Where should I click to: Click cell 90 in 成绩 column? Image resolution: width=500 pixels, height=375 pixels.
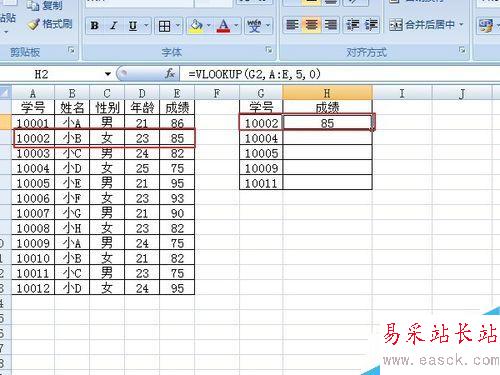pos(177,213)
